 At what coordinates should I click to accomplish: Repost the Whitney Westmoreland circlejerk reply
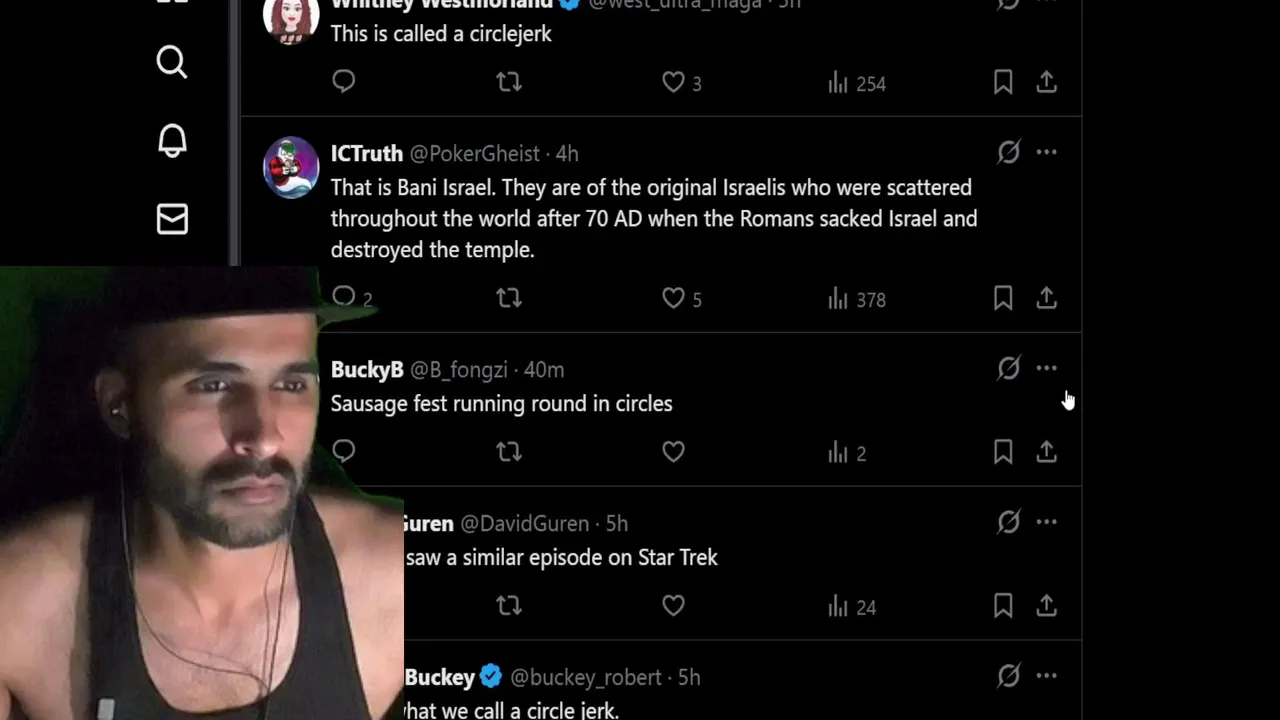tap(509, 82)
